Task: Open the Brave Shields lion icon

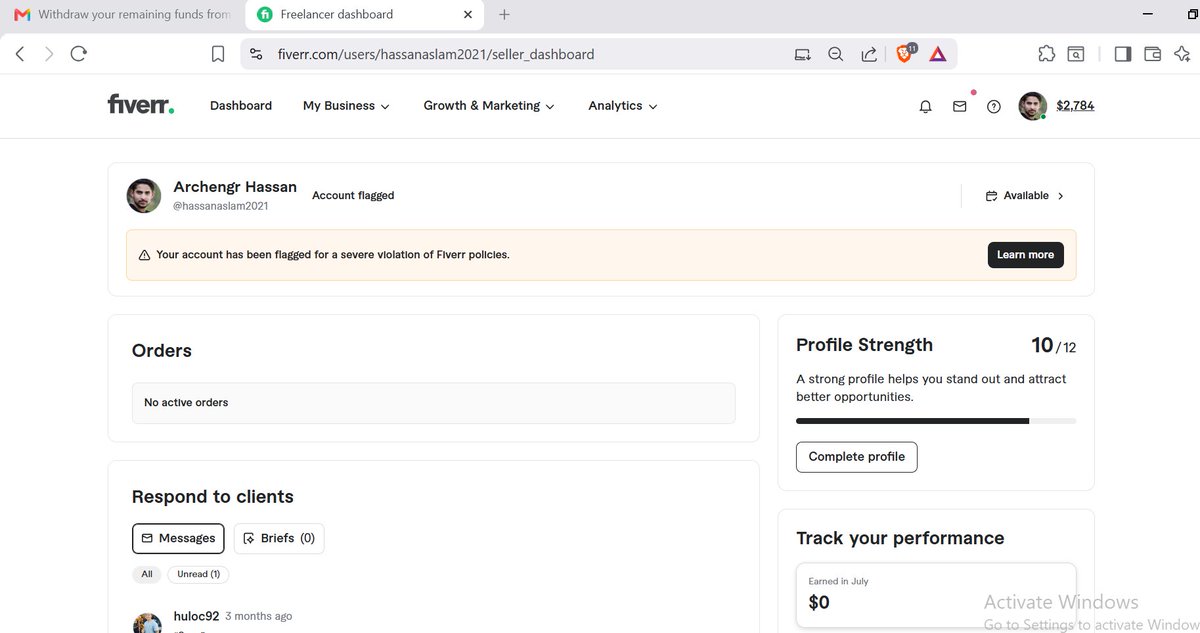Action: [x=905, y=54]
